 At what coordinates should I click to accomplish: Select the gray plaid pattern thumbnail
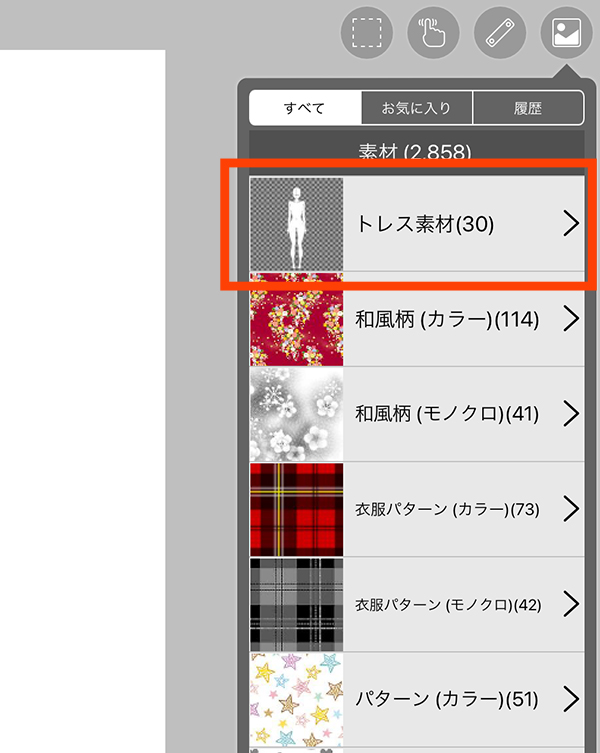point(297,605)
